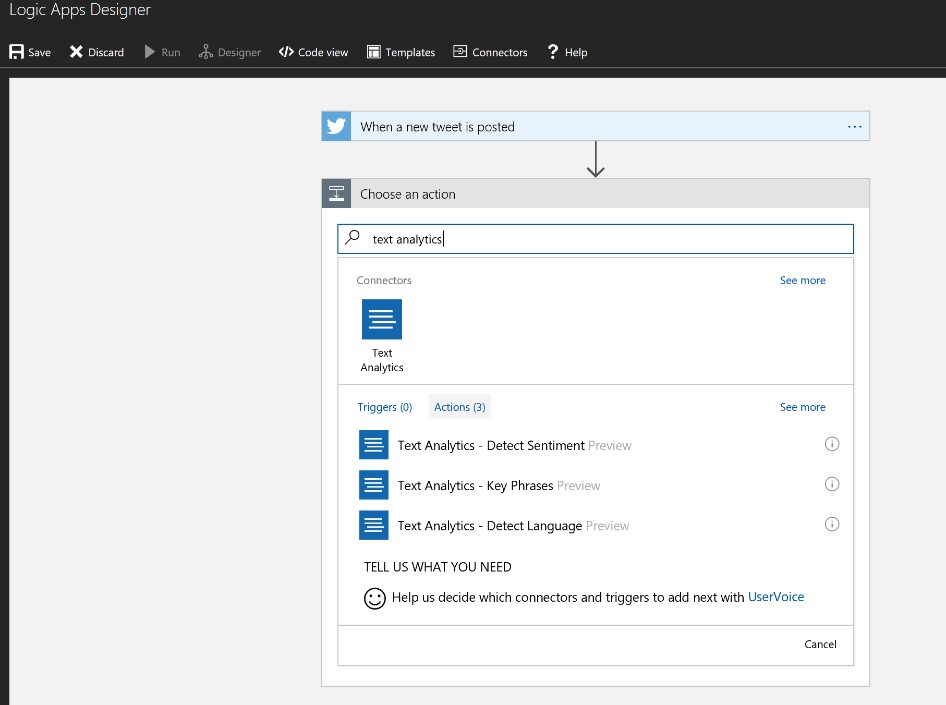
Task: Expand See more in the Connectors section
Action: [x=802, y=280]
